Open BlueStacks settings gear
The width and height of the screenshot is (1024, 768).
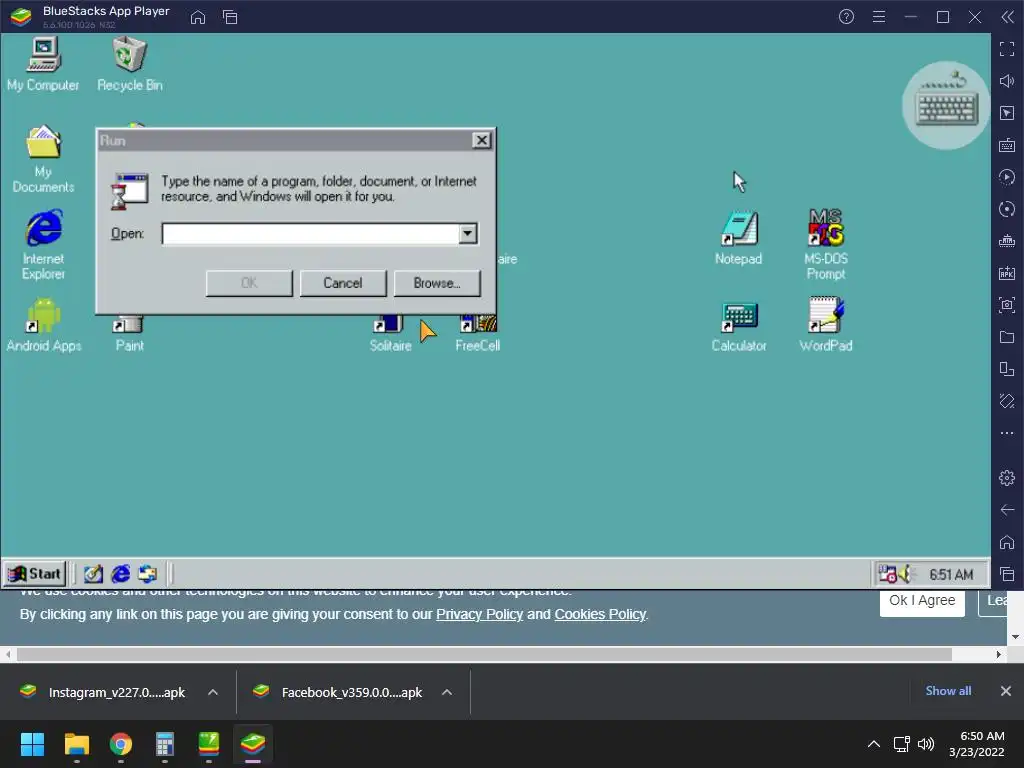pos(1007,478)
